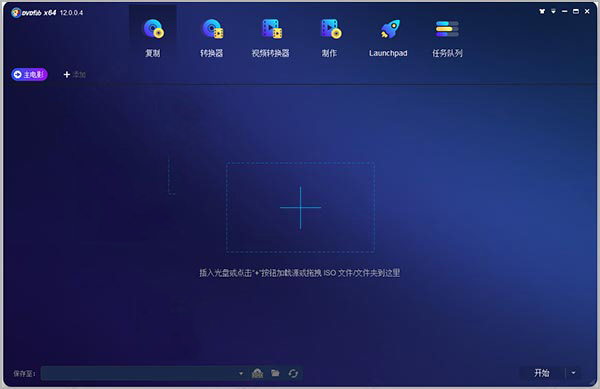Click the 主电影 mode selector button

coord(29,74)
